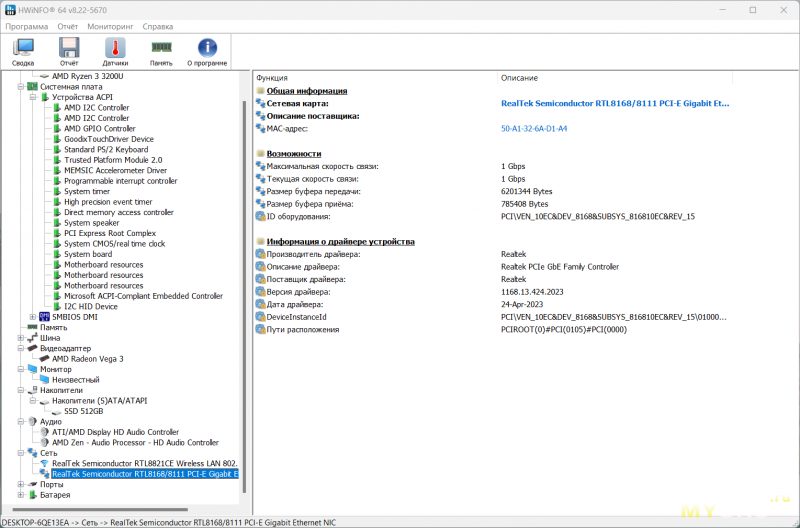The height and width of the screenshot is (528, 800).
Task: Click the Общая информация section icon
Action: (261, 91)
